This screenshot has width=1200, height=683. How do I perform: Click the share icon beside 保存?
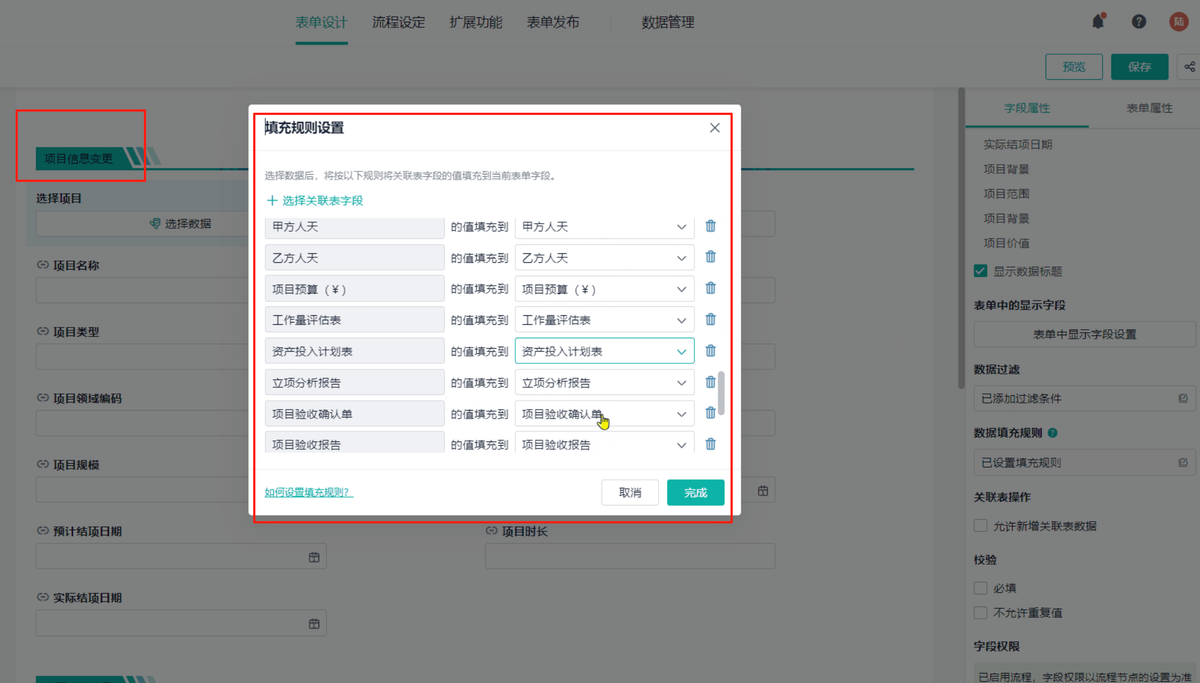coord(1189,67)
